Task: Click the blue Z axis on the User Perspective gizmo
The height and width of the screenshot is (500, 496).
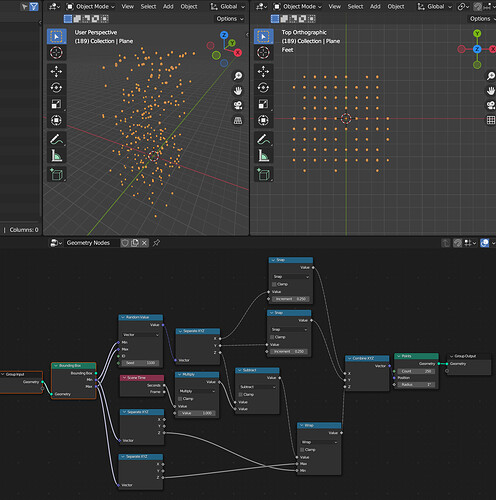Action: point(224,35)
